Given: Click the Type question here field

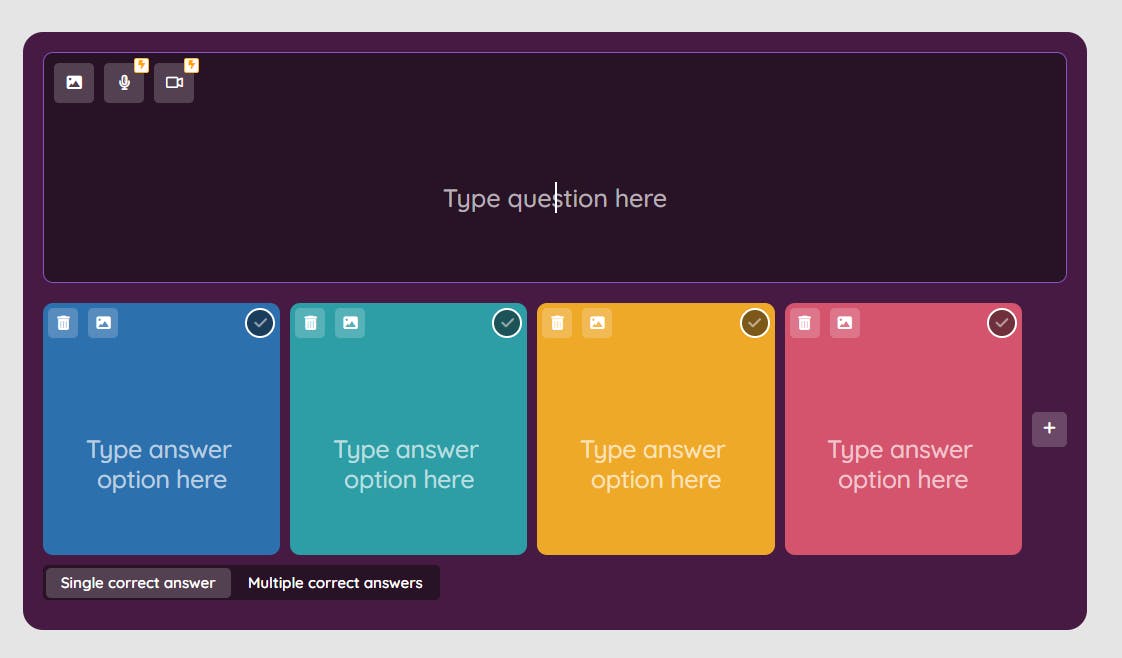Looking at the screenshot, I should (555, 198).
